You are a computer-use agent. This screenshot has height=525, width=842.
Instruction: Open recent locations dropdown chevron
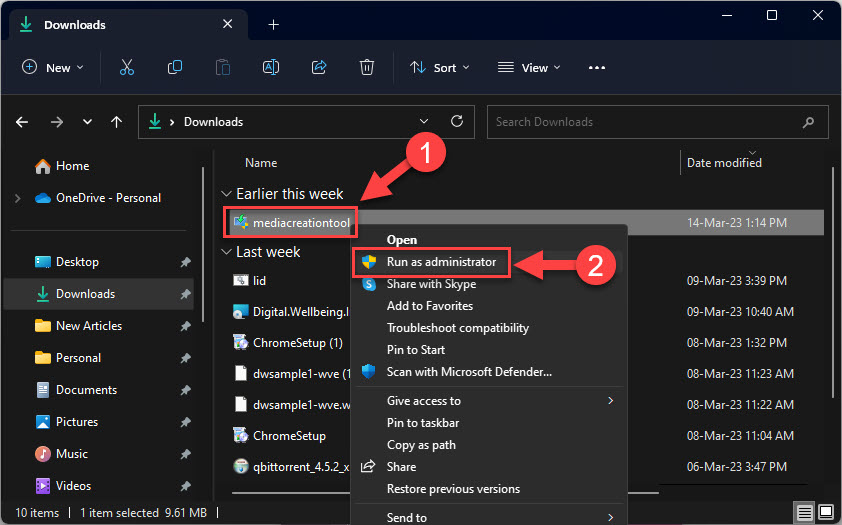[x=87, y=122]
